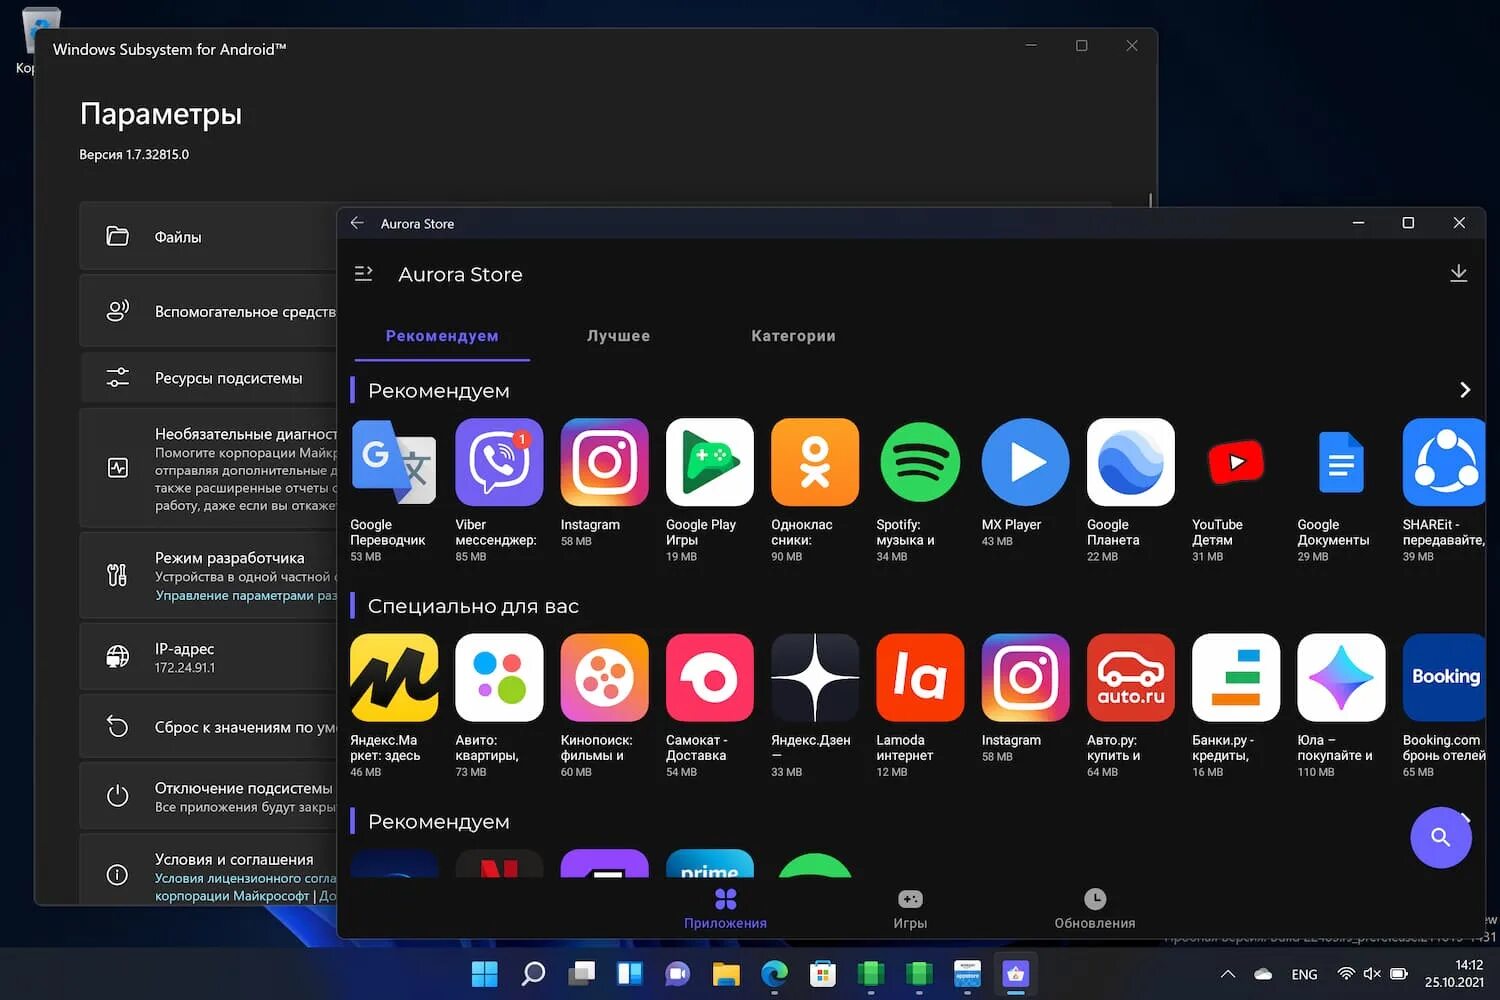Screen dimensions: 1500x1000
Task: Open File Explorer from taskbar
Action: pos(726,973)
